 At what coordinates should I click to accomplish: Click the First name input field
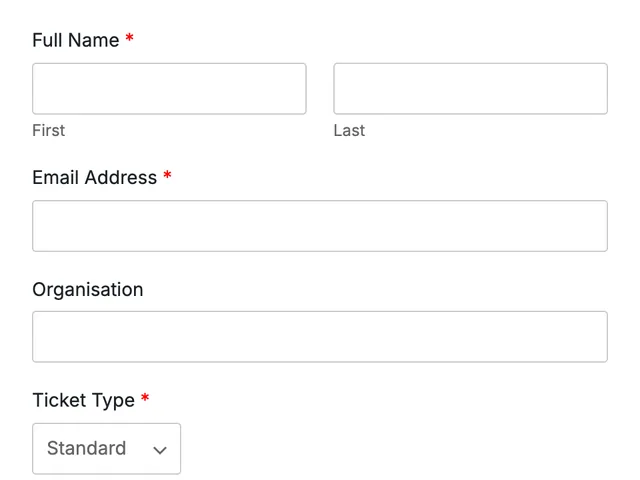169,89
